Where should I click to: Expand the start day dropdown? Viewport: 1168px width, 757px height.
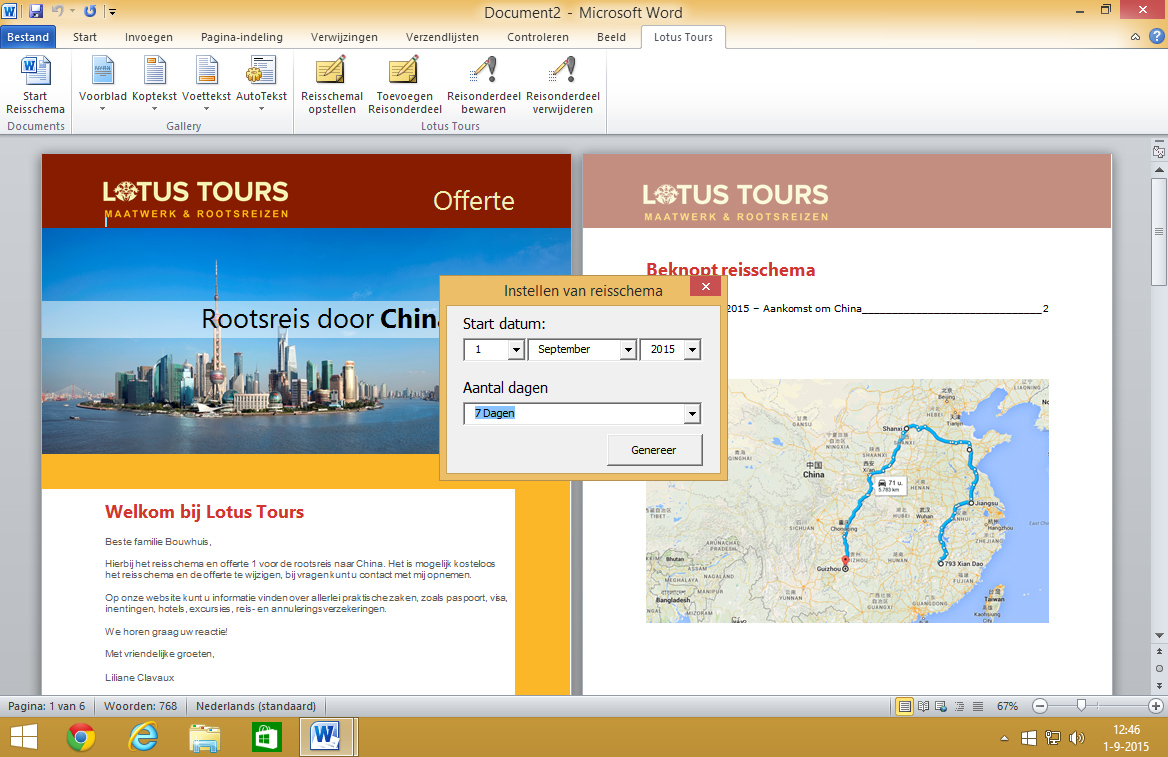coord(516,349)
